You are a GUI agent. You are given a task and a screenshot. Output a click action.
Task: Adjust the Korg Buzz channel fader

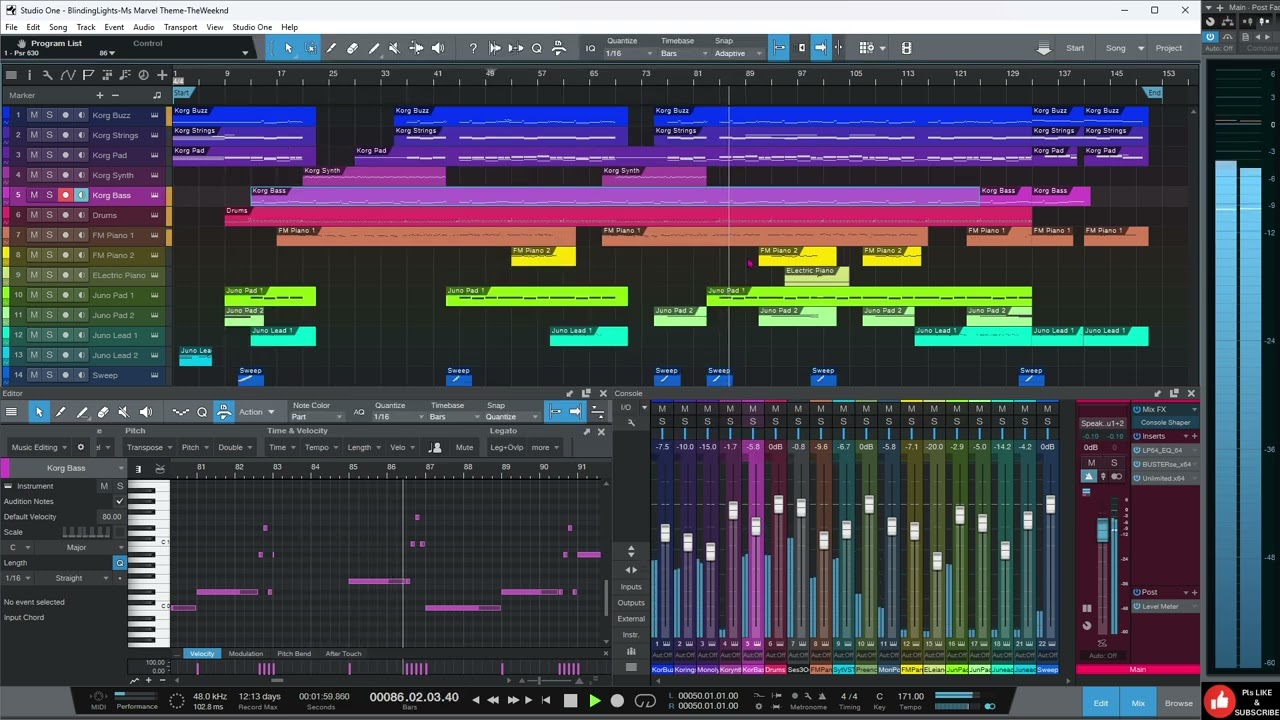(664, 535)
